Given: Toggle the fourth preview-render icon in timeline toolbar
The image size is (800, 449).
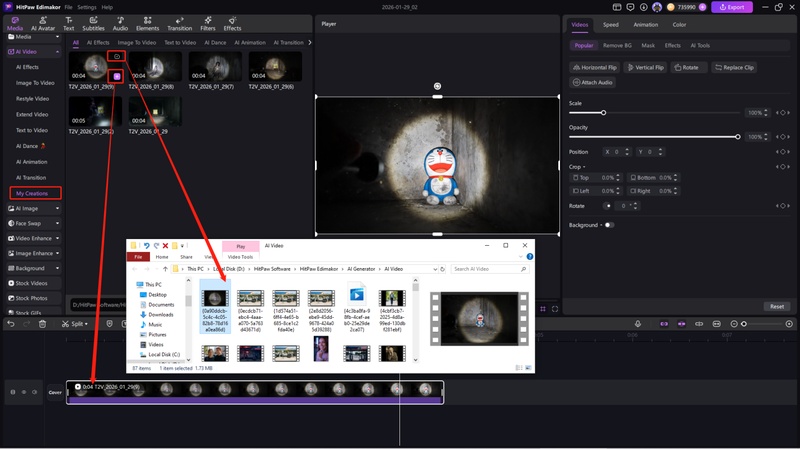Looking at the screenshot, I should point(716,324).
